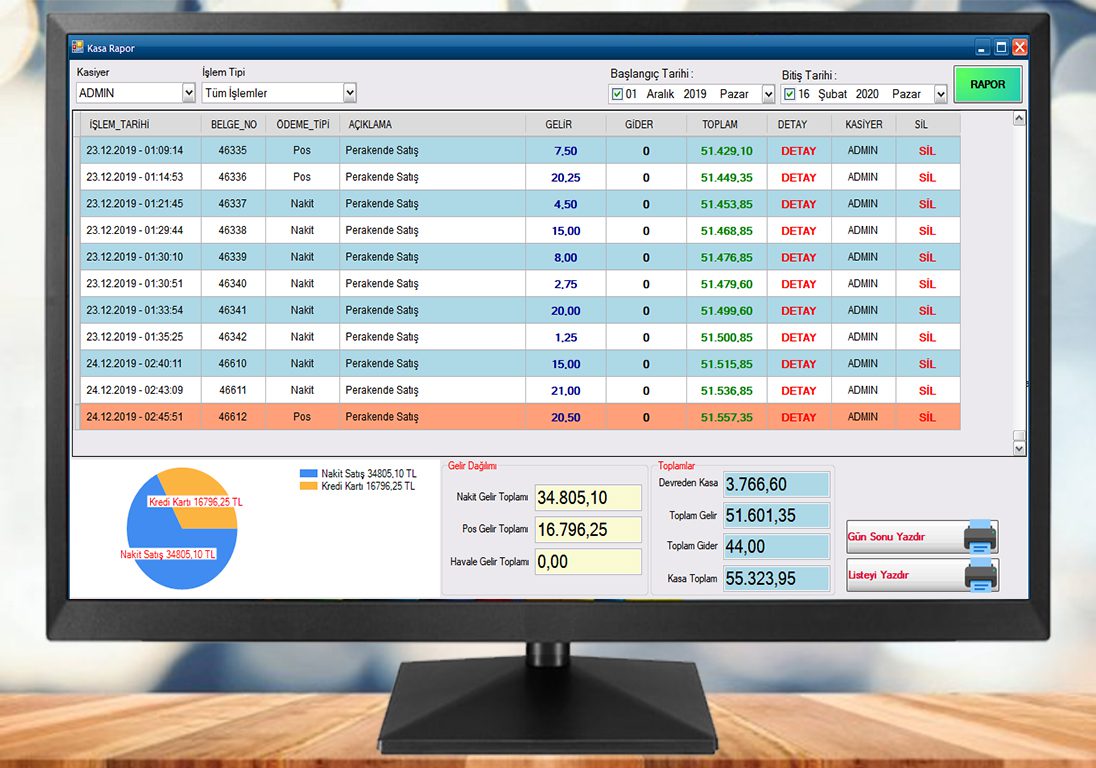This screenshot has height=768, width=1096.
Task: Click printer icon on Gün Sonu Yazdır
Action: [x=979, y=537]
